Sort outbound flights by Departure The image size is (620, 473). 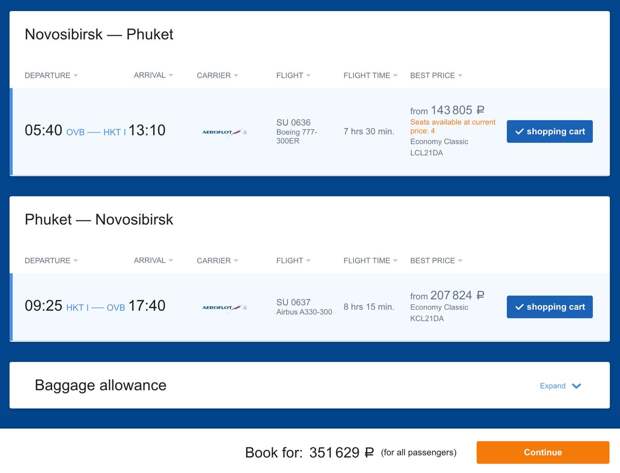point(50,76)
